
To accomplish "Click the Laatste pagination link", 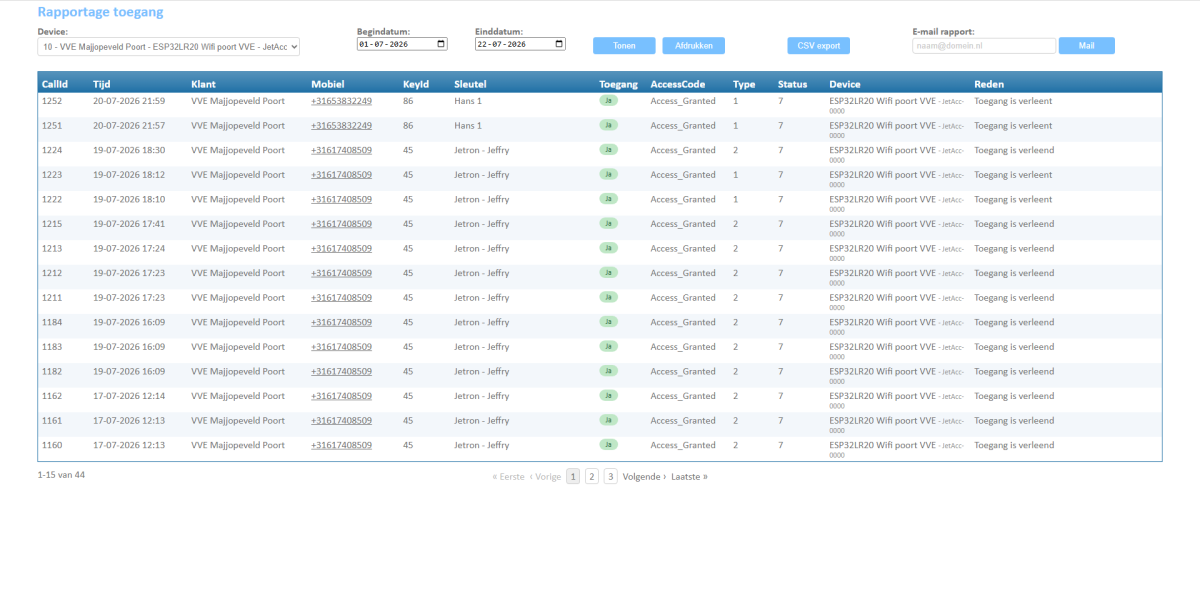I will [689, 477].
